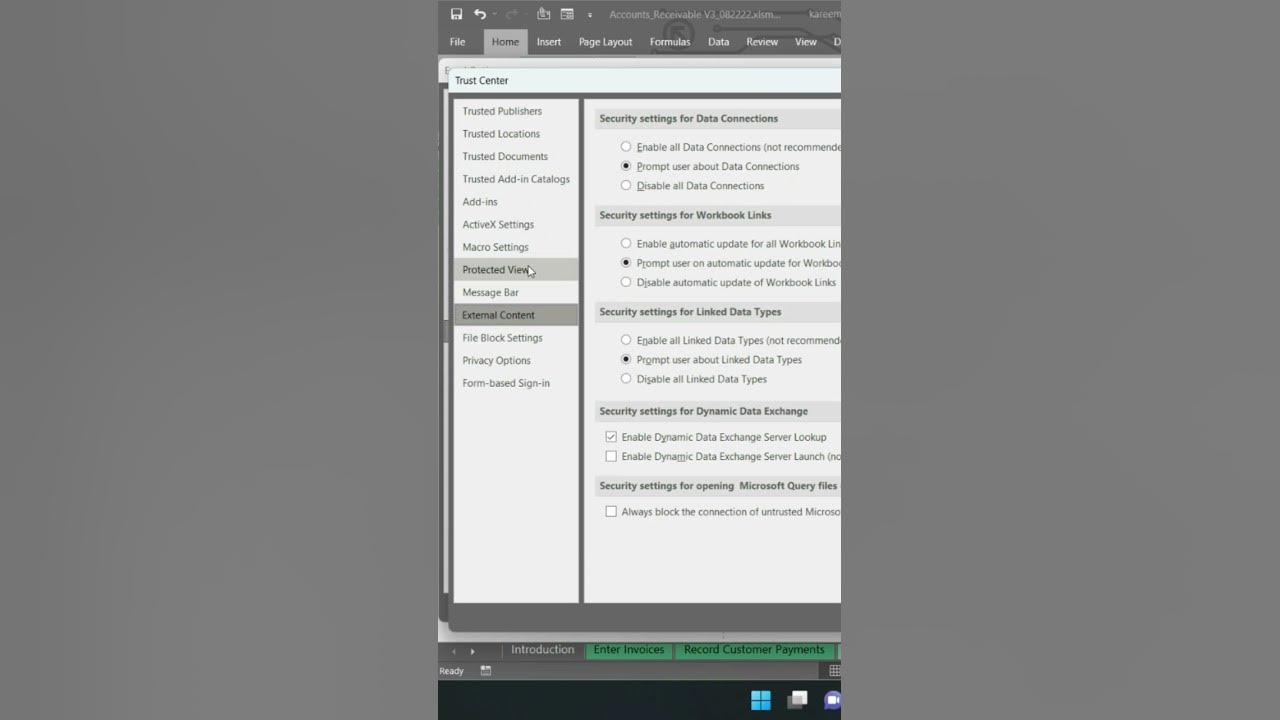Switch to the Insert ribbon tab
The height and width of the screenshot is (720, 1280).
[548, 42]
